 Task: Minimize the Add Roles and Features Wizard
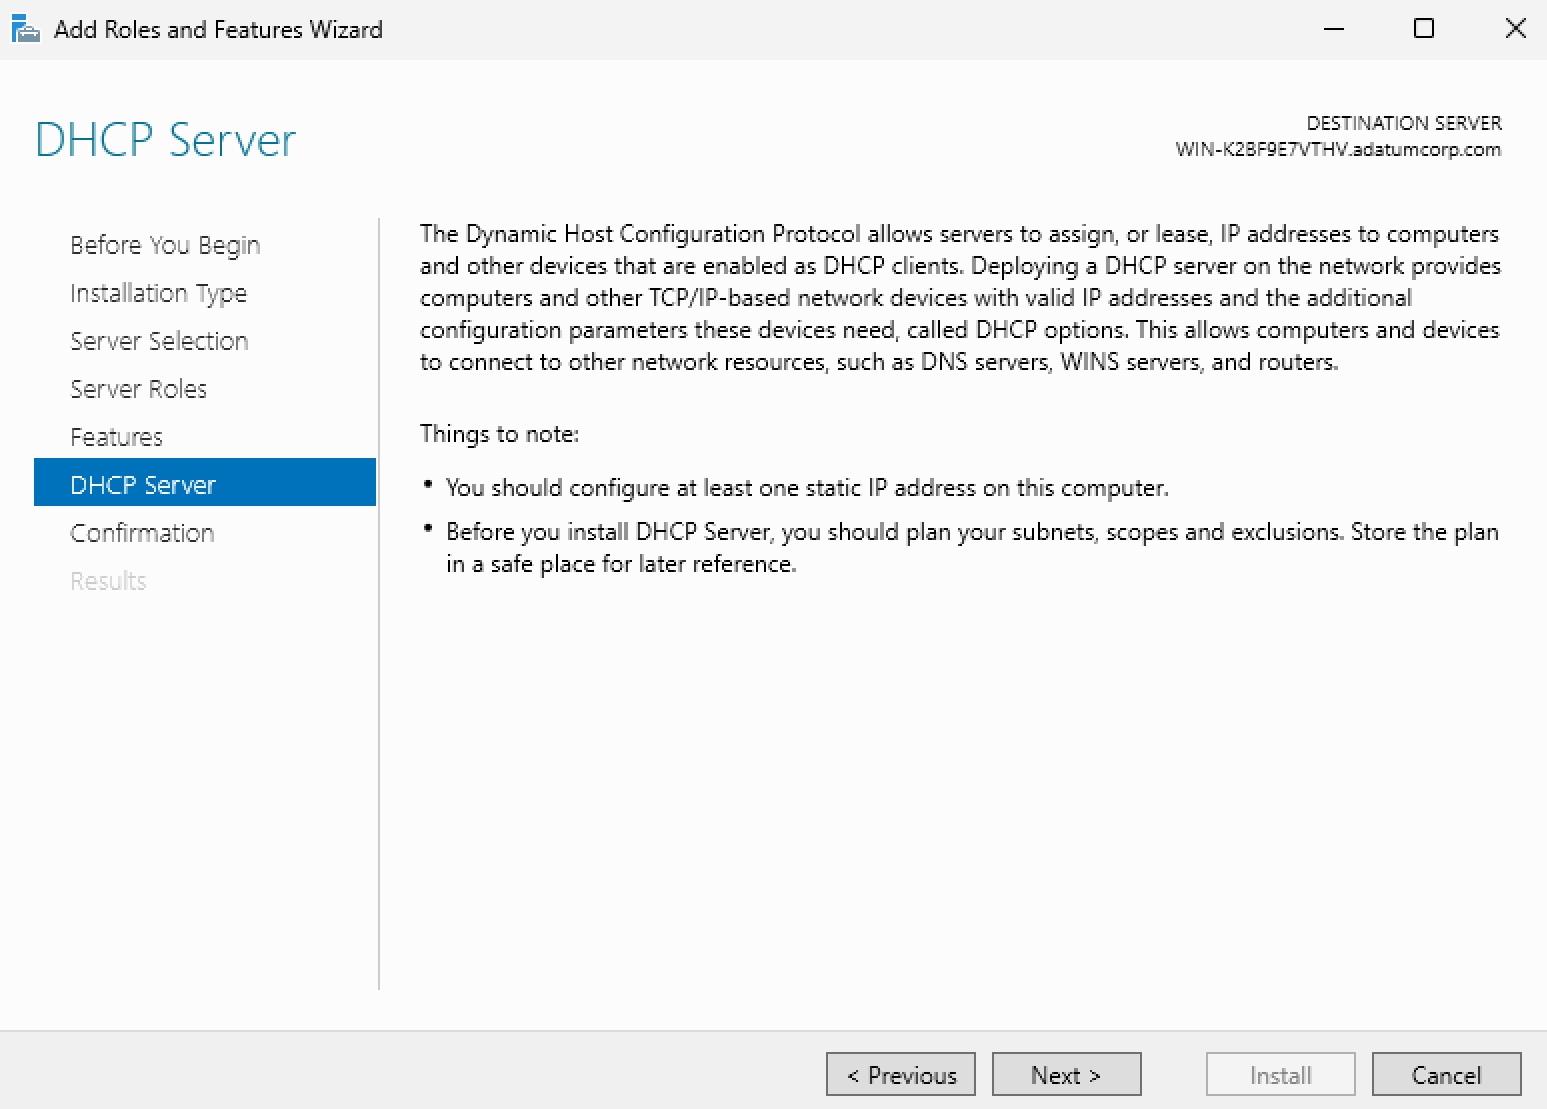coord(1333,29)
